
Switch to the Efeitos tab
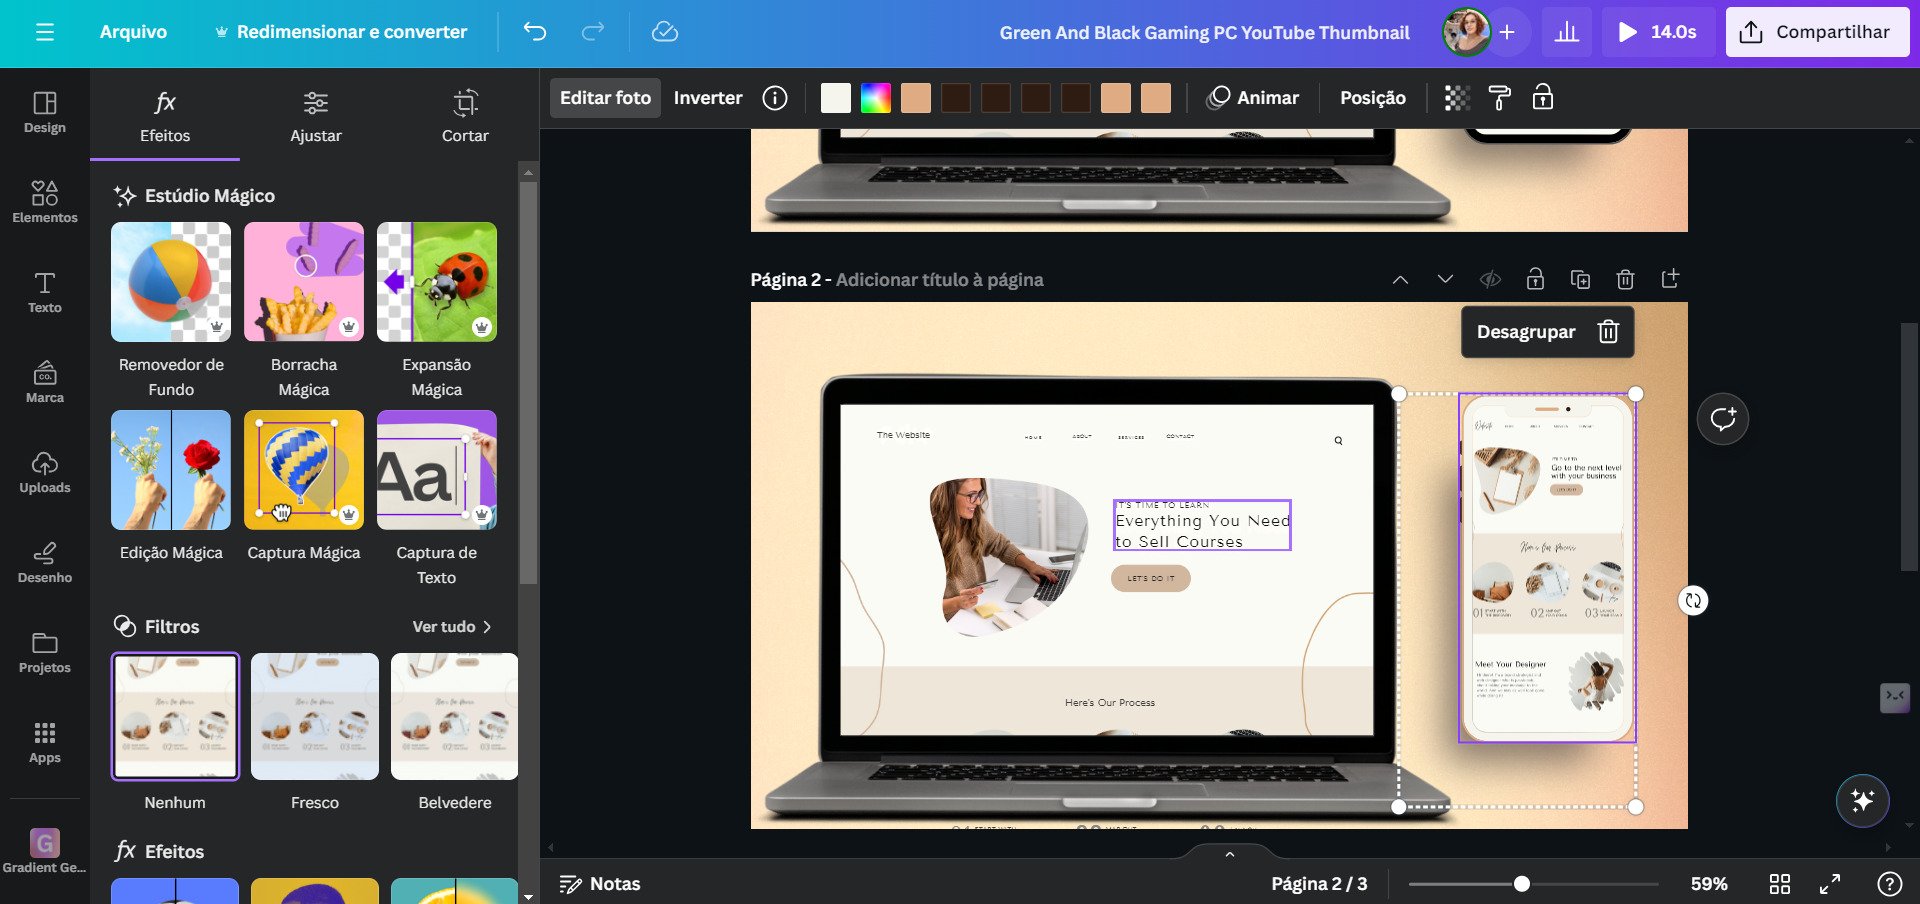click(165, 117)
